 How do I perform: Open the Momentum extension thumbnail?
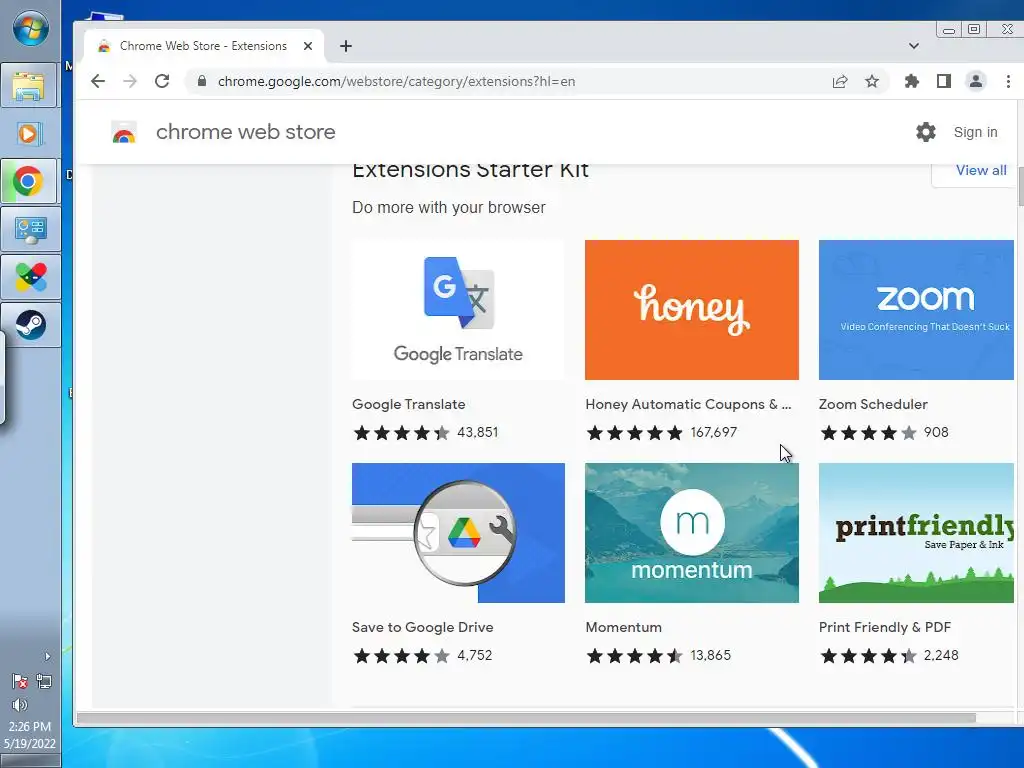pyautogui.click(x=692, y=533)
